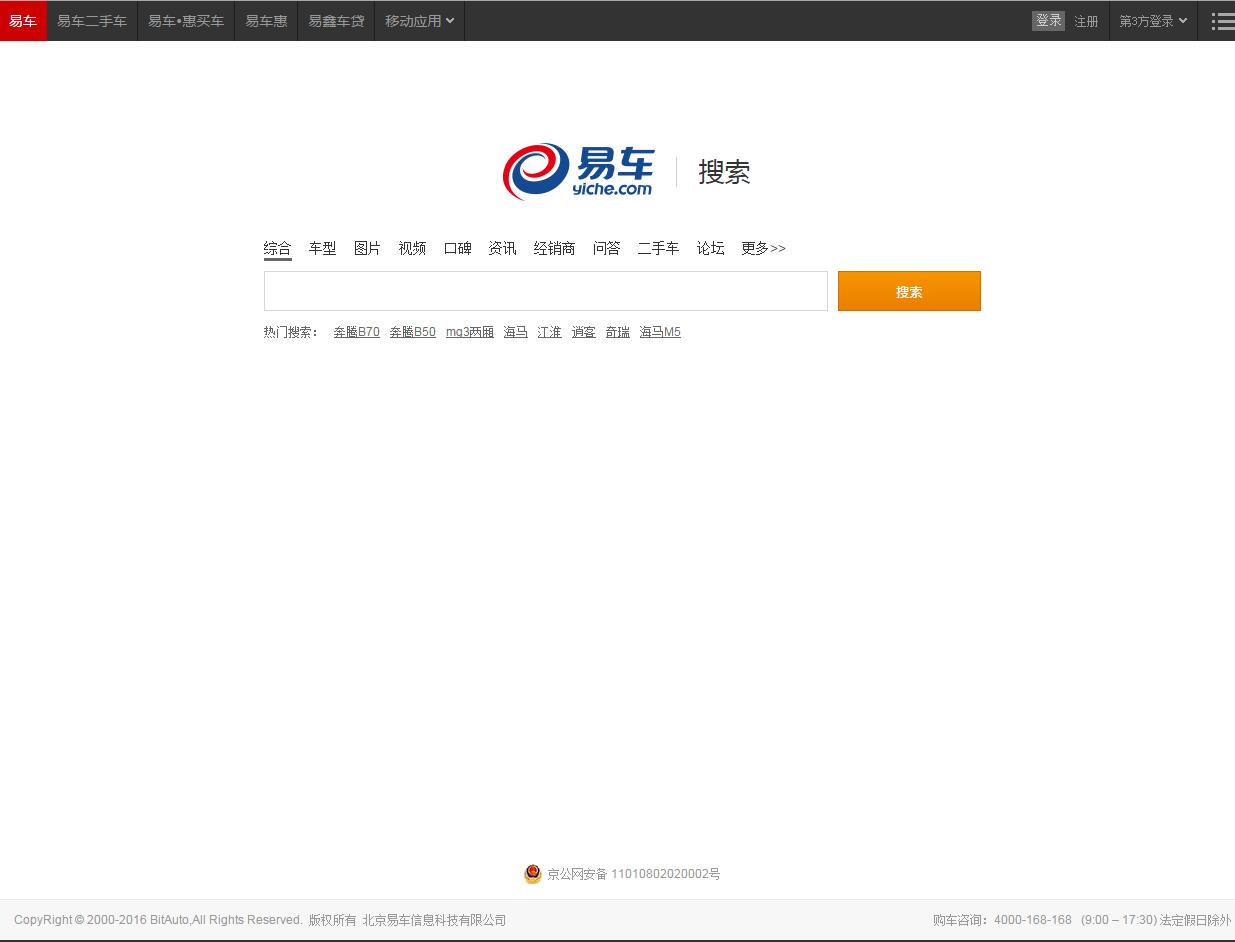The height and width of the screenshot is (942, 1235).
Task: Click 北京易车信息科技有限公司 in footer
Action: (434, 920)
